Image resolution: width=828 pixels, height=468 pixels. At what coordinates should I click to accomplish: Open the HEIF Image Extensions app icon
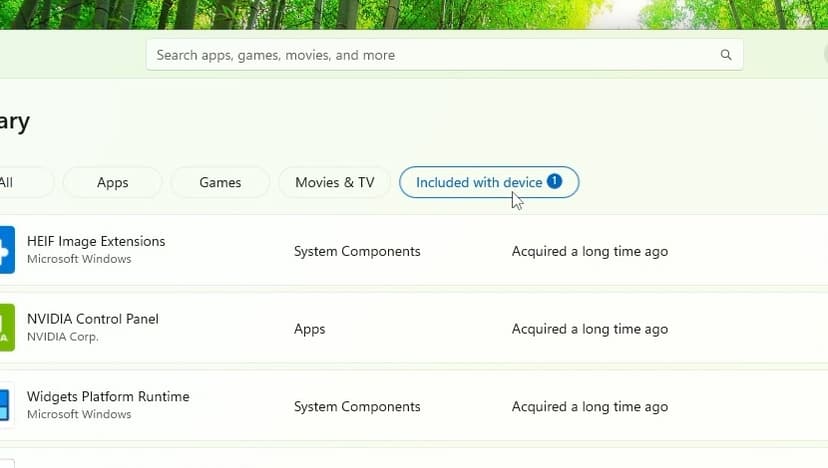6,249
